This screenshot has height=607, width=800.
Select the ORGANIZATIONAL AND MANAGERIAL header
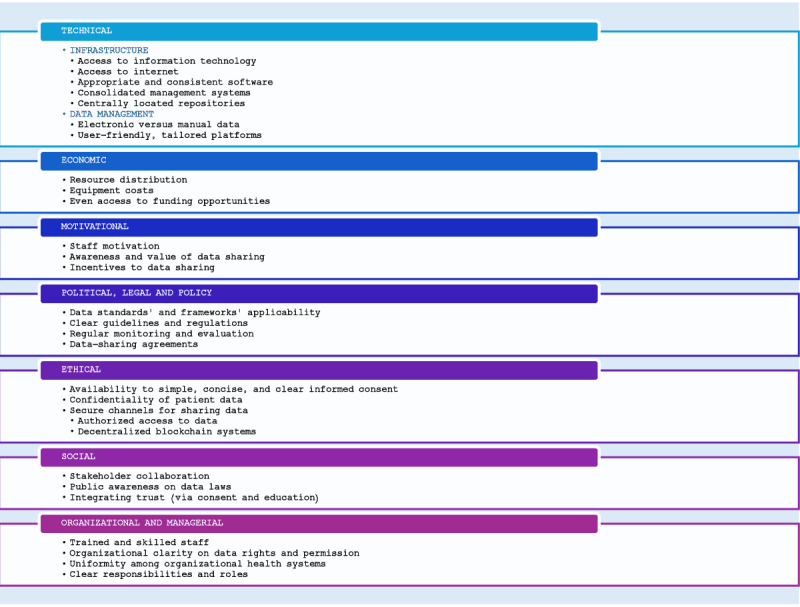pos(319,523)
